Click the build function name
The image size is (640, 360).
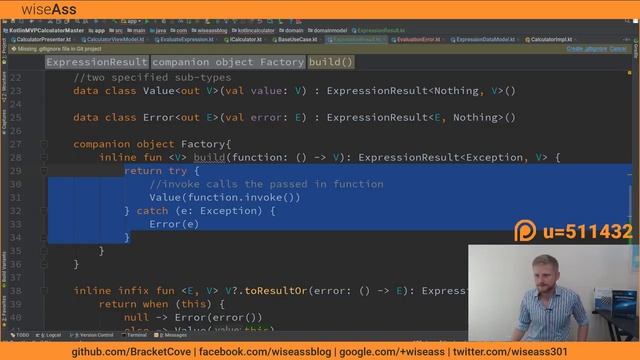pyautogui.click(x=209, y=158)
